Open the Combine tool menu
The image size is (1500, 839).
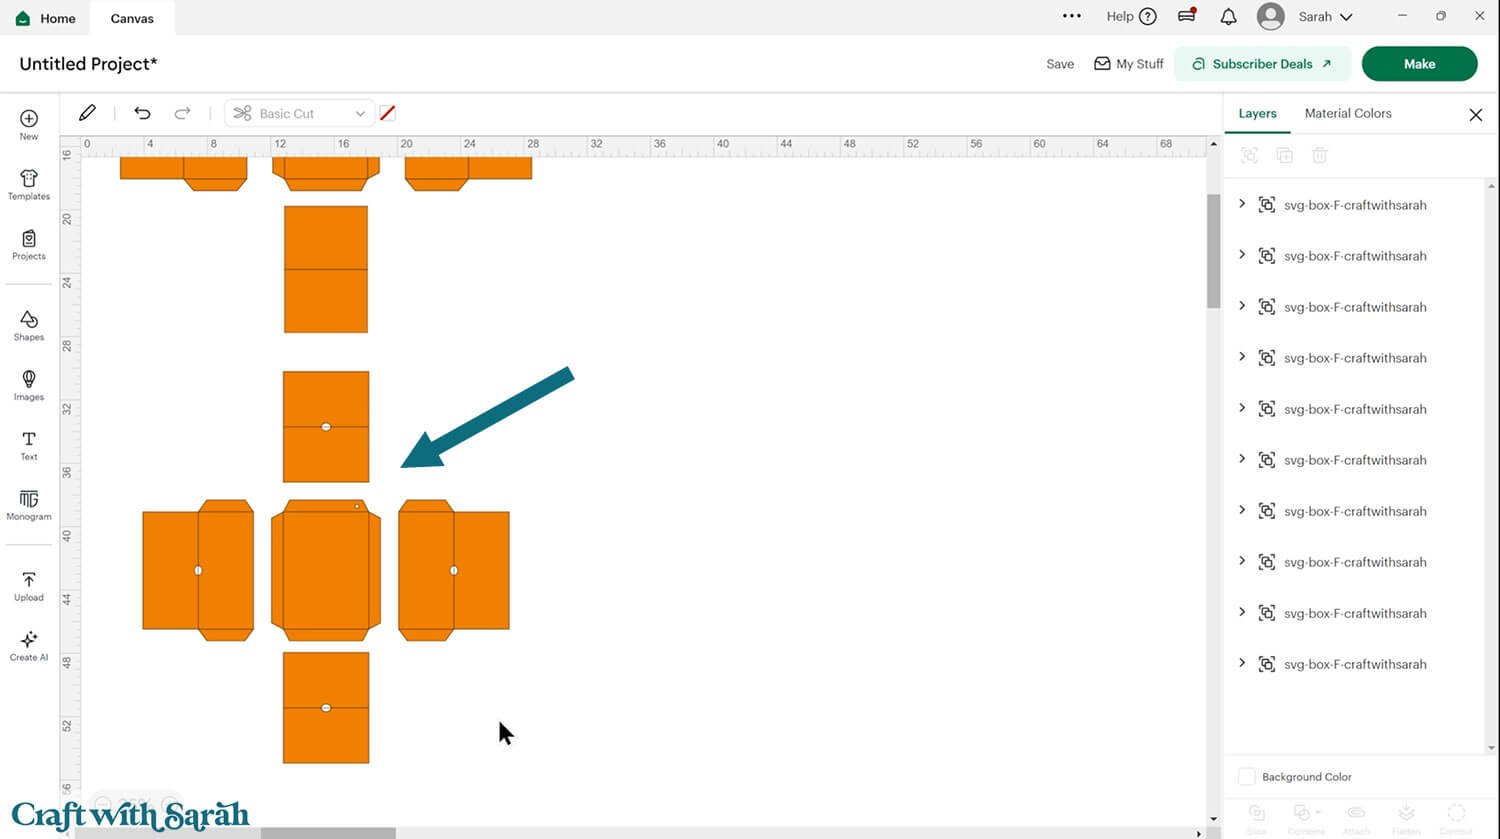pos(1306,818)
